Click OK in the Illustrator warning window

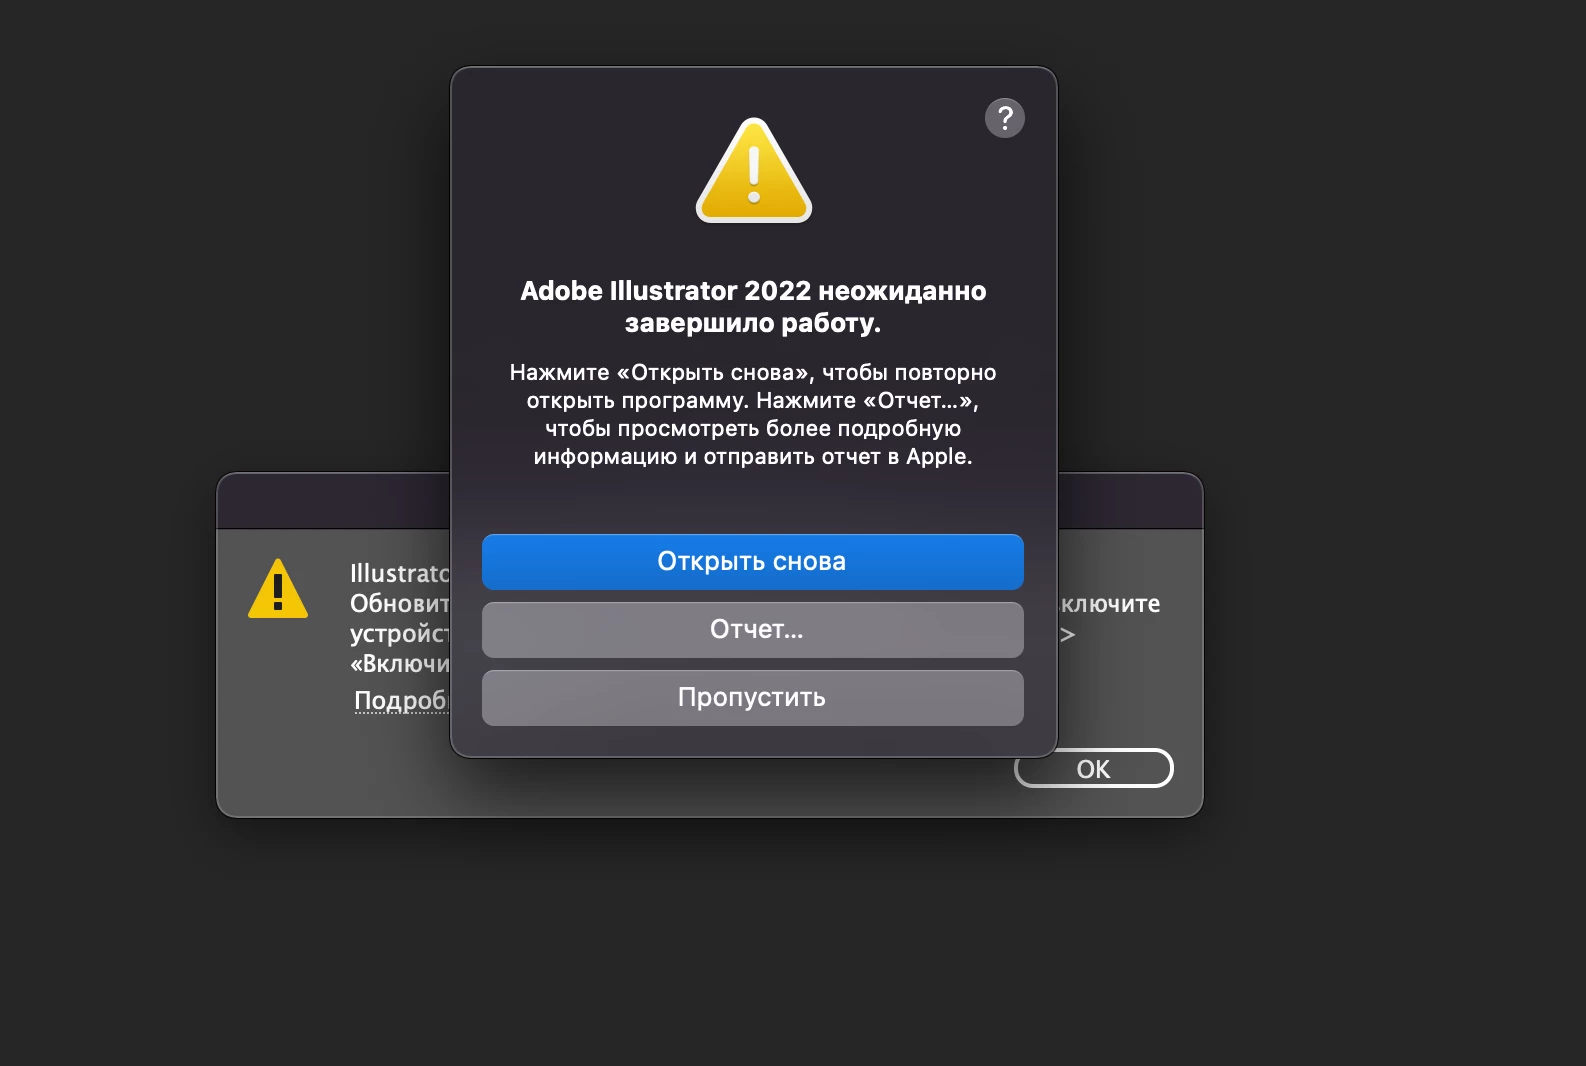click(x=1094, y=768)
